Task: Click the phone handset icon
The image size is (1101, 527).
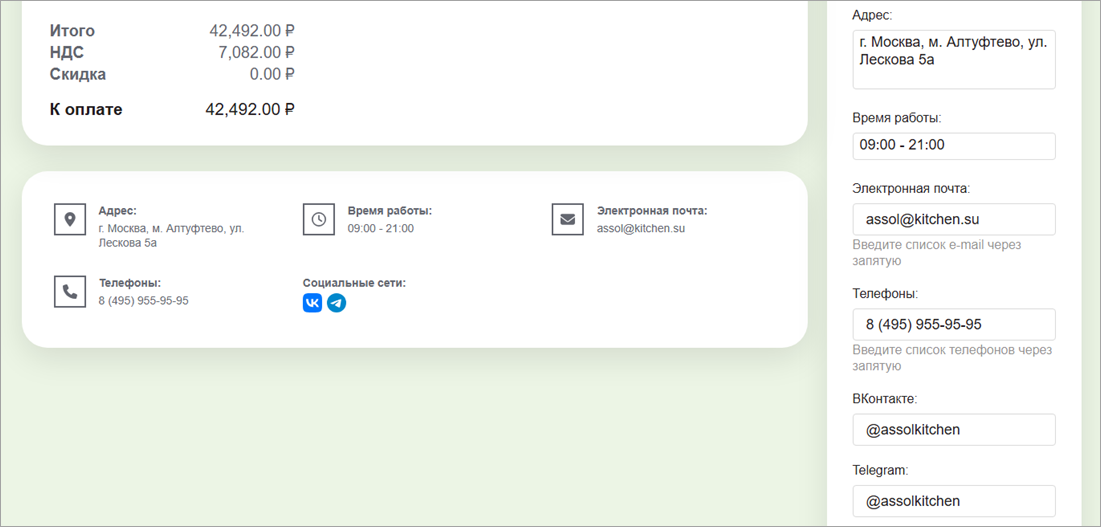Action: [69, 291]
